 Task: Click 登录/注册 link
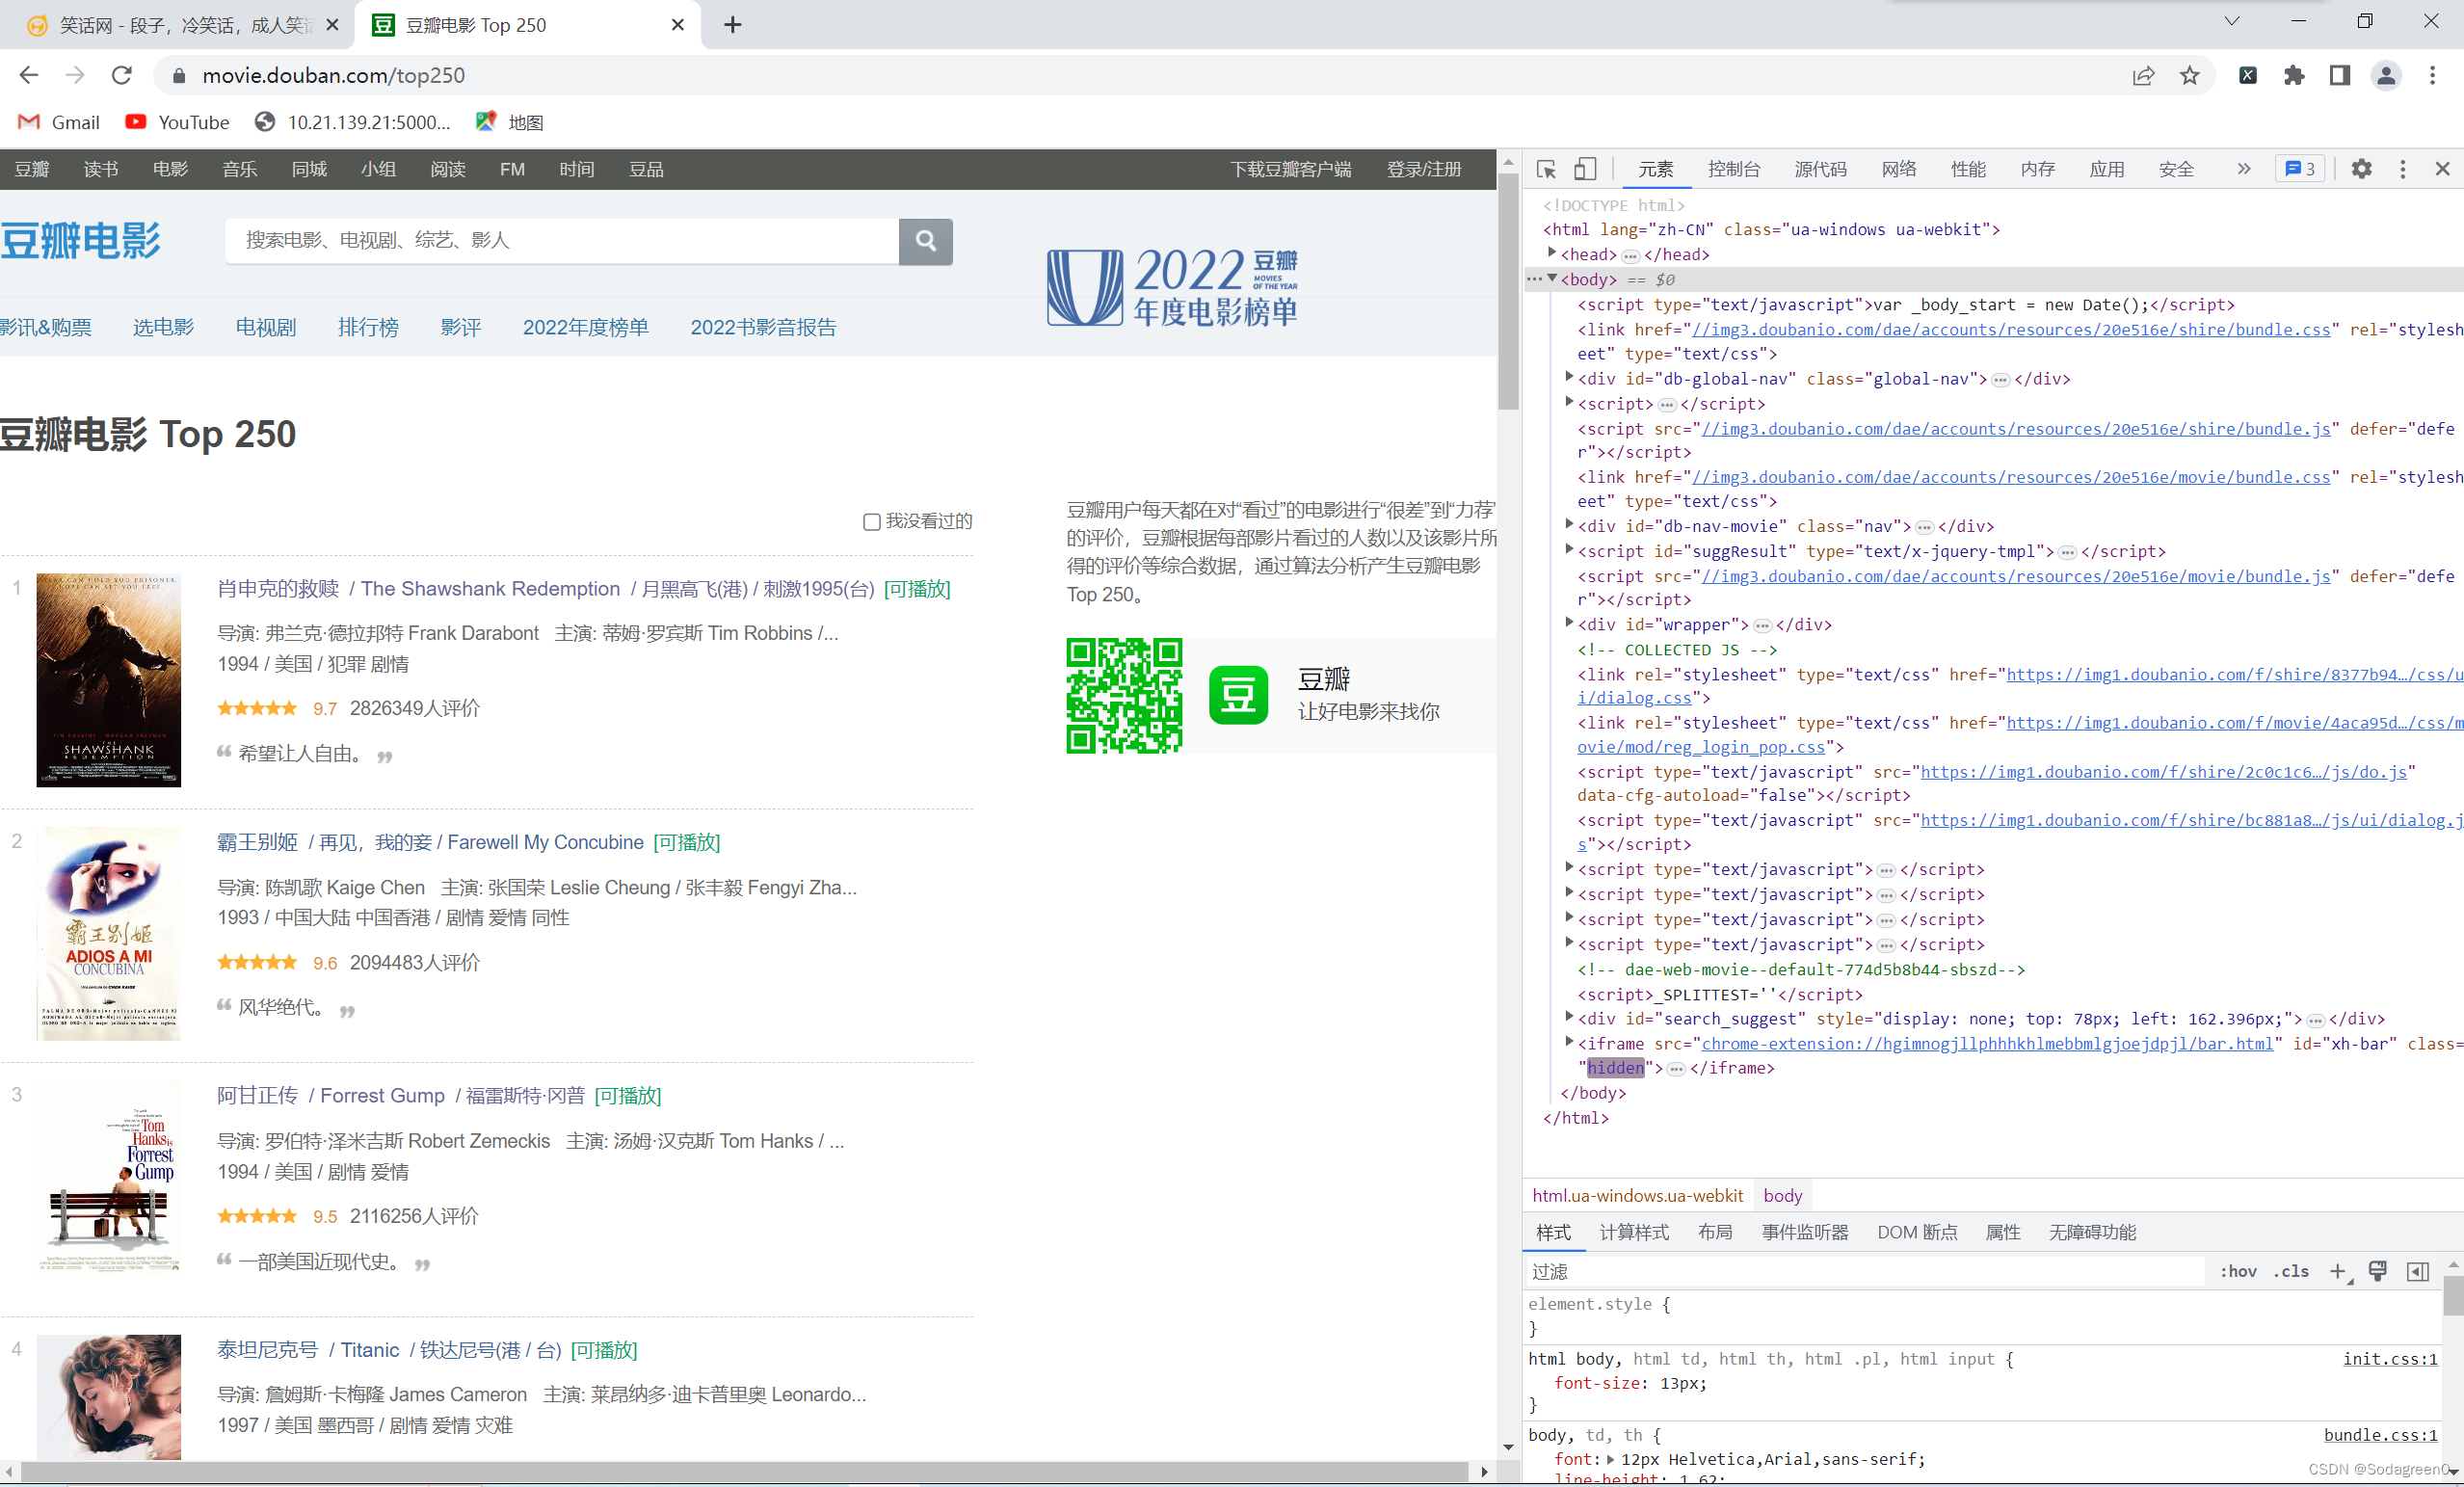pyautogui.click(x=1424, y=169)
